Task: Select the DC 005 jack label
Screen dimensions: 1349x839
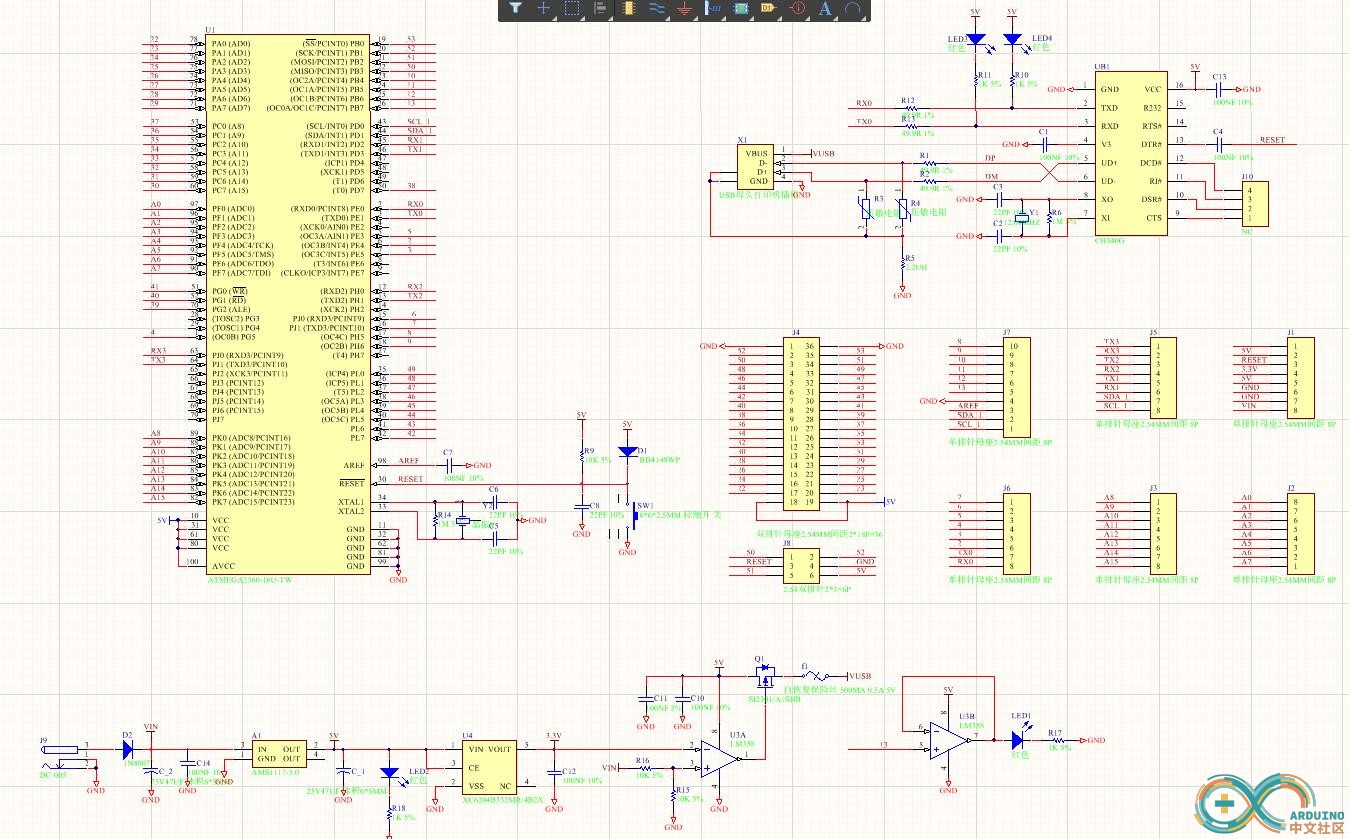Action: coord(53,775)
